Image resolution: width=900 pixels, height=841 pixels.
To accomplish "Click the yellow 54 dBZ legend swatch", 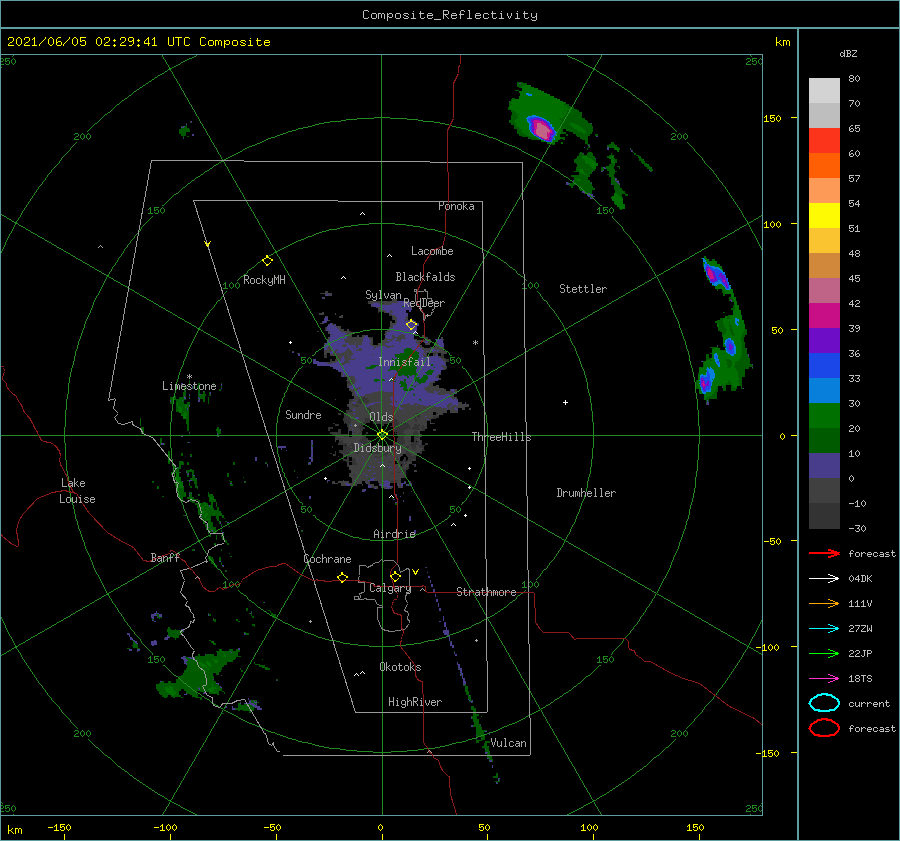I will click(x=824, y=215).
